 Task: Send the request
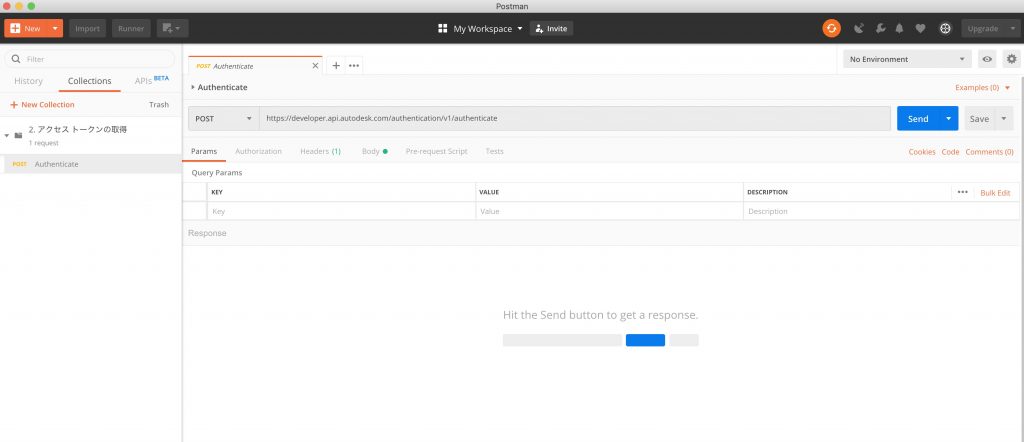pos(918,118)
